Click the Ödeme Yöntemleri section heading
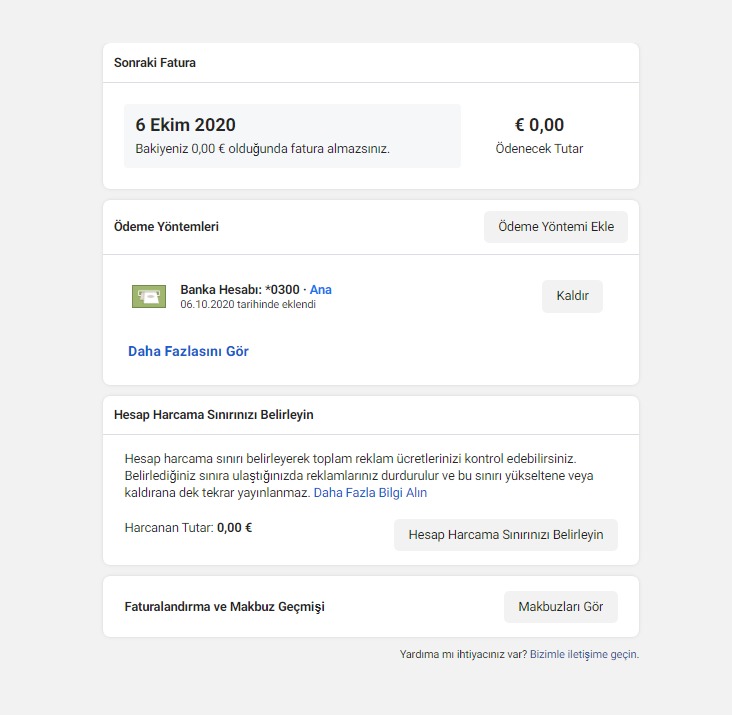 [x=166, y=227]
